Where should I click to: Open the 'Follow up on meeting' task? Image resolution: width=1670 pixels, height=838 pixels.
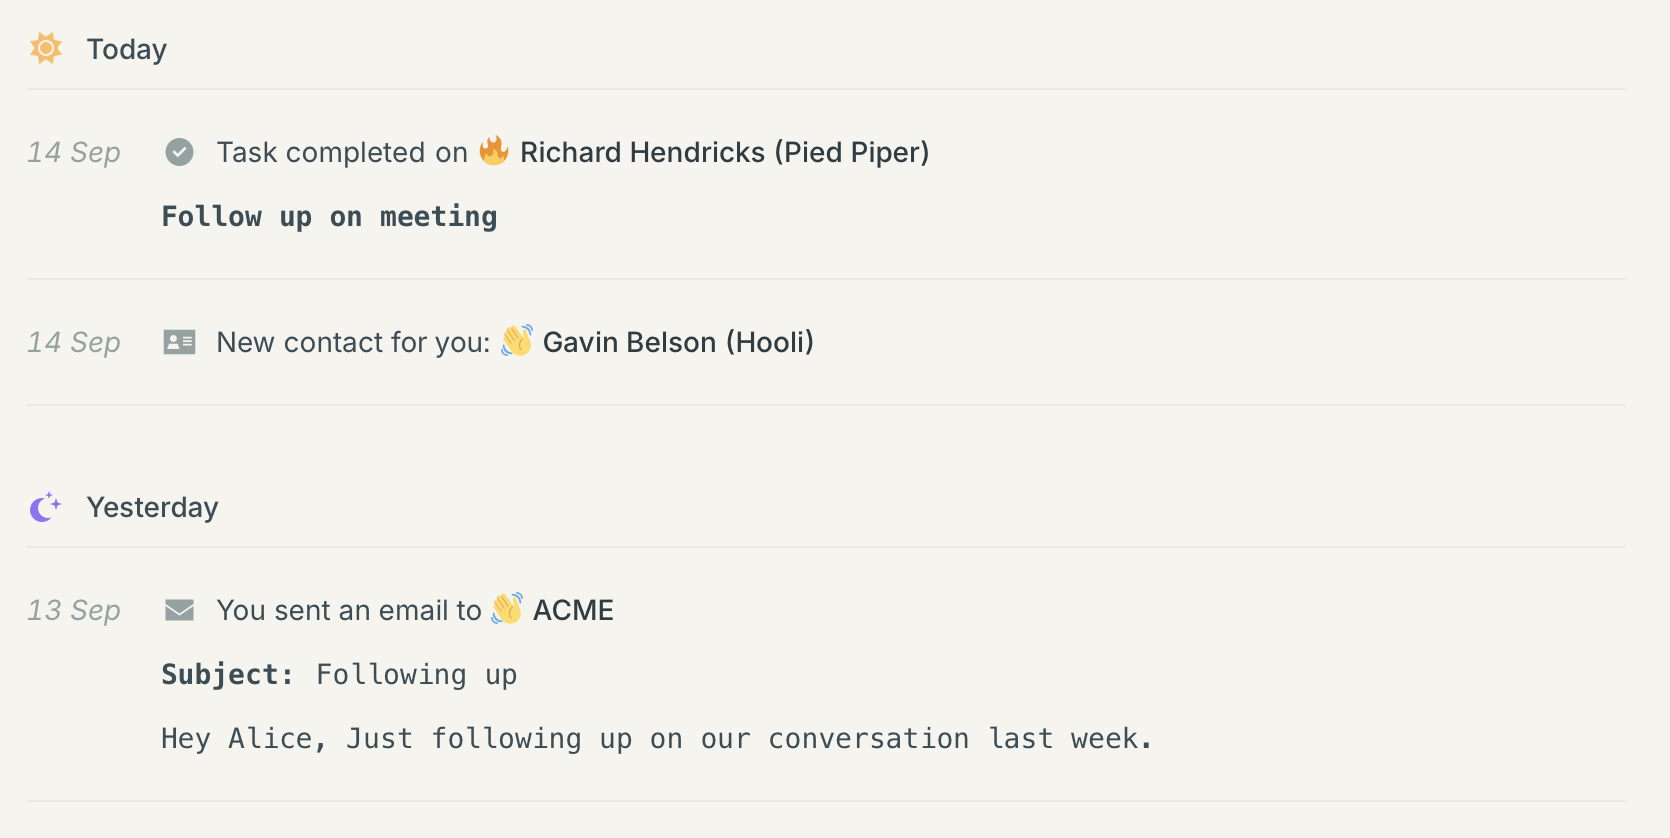tap(329, 217)
